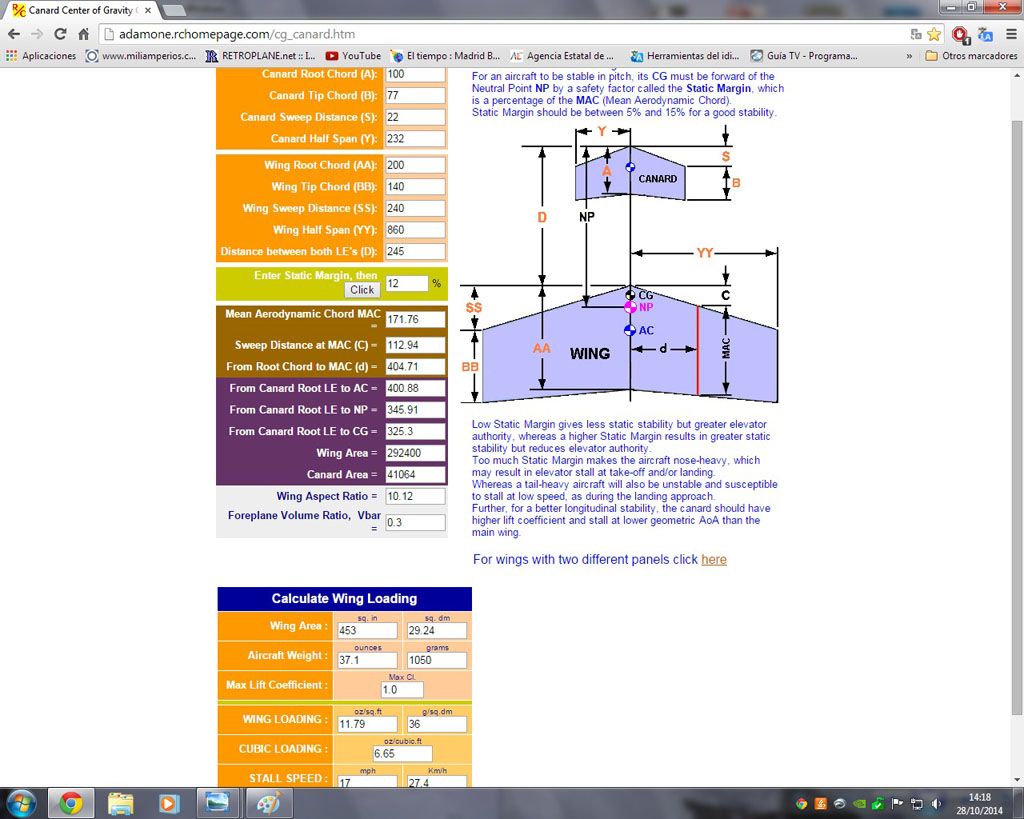Image resolution: width=1024 pixels, height=819 pixels.
Task: Follow the 'here' link for two panels
Action: pyautogui.click(x=713, y=559)
